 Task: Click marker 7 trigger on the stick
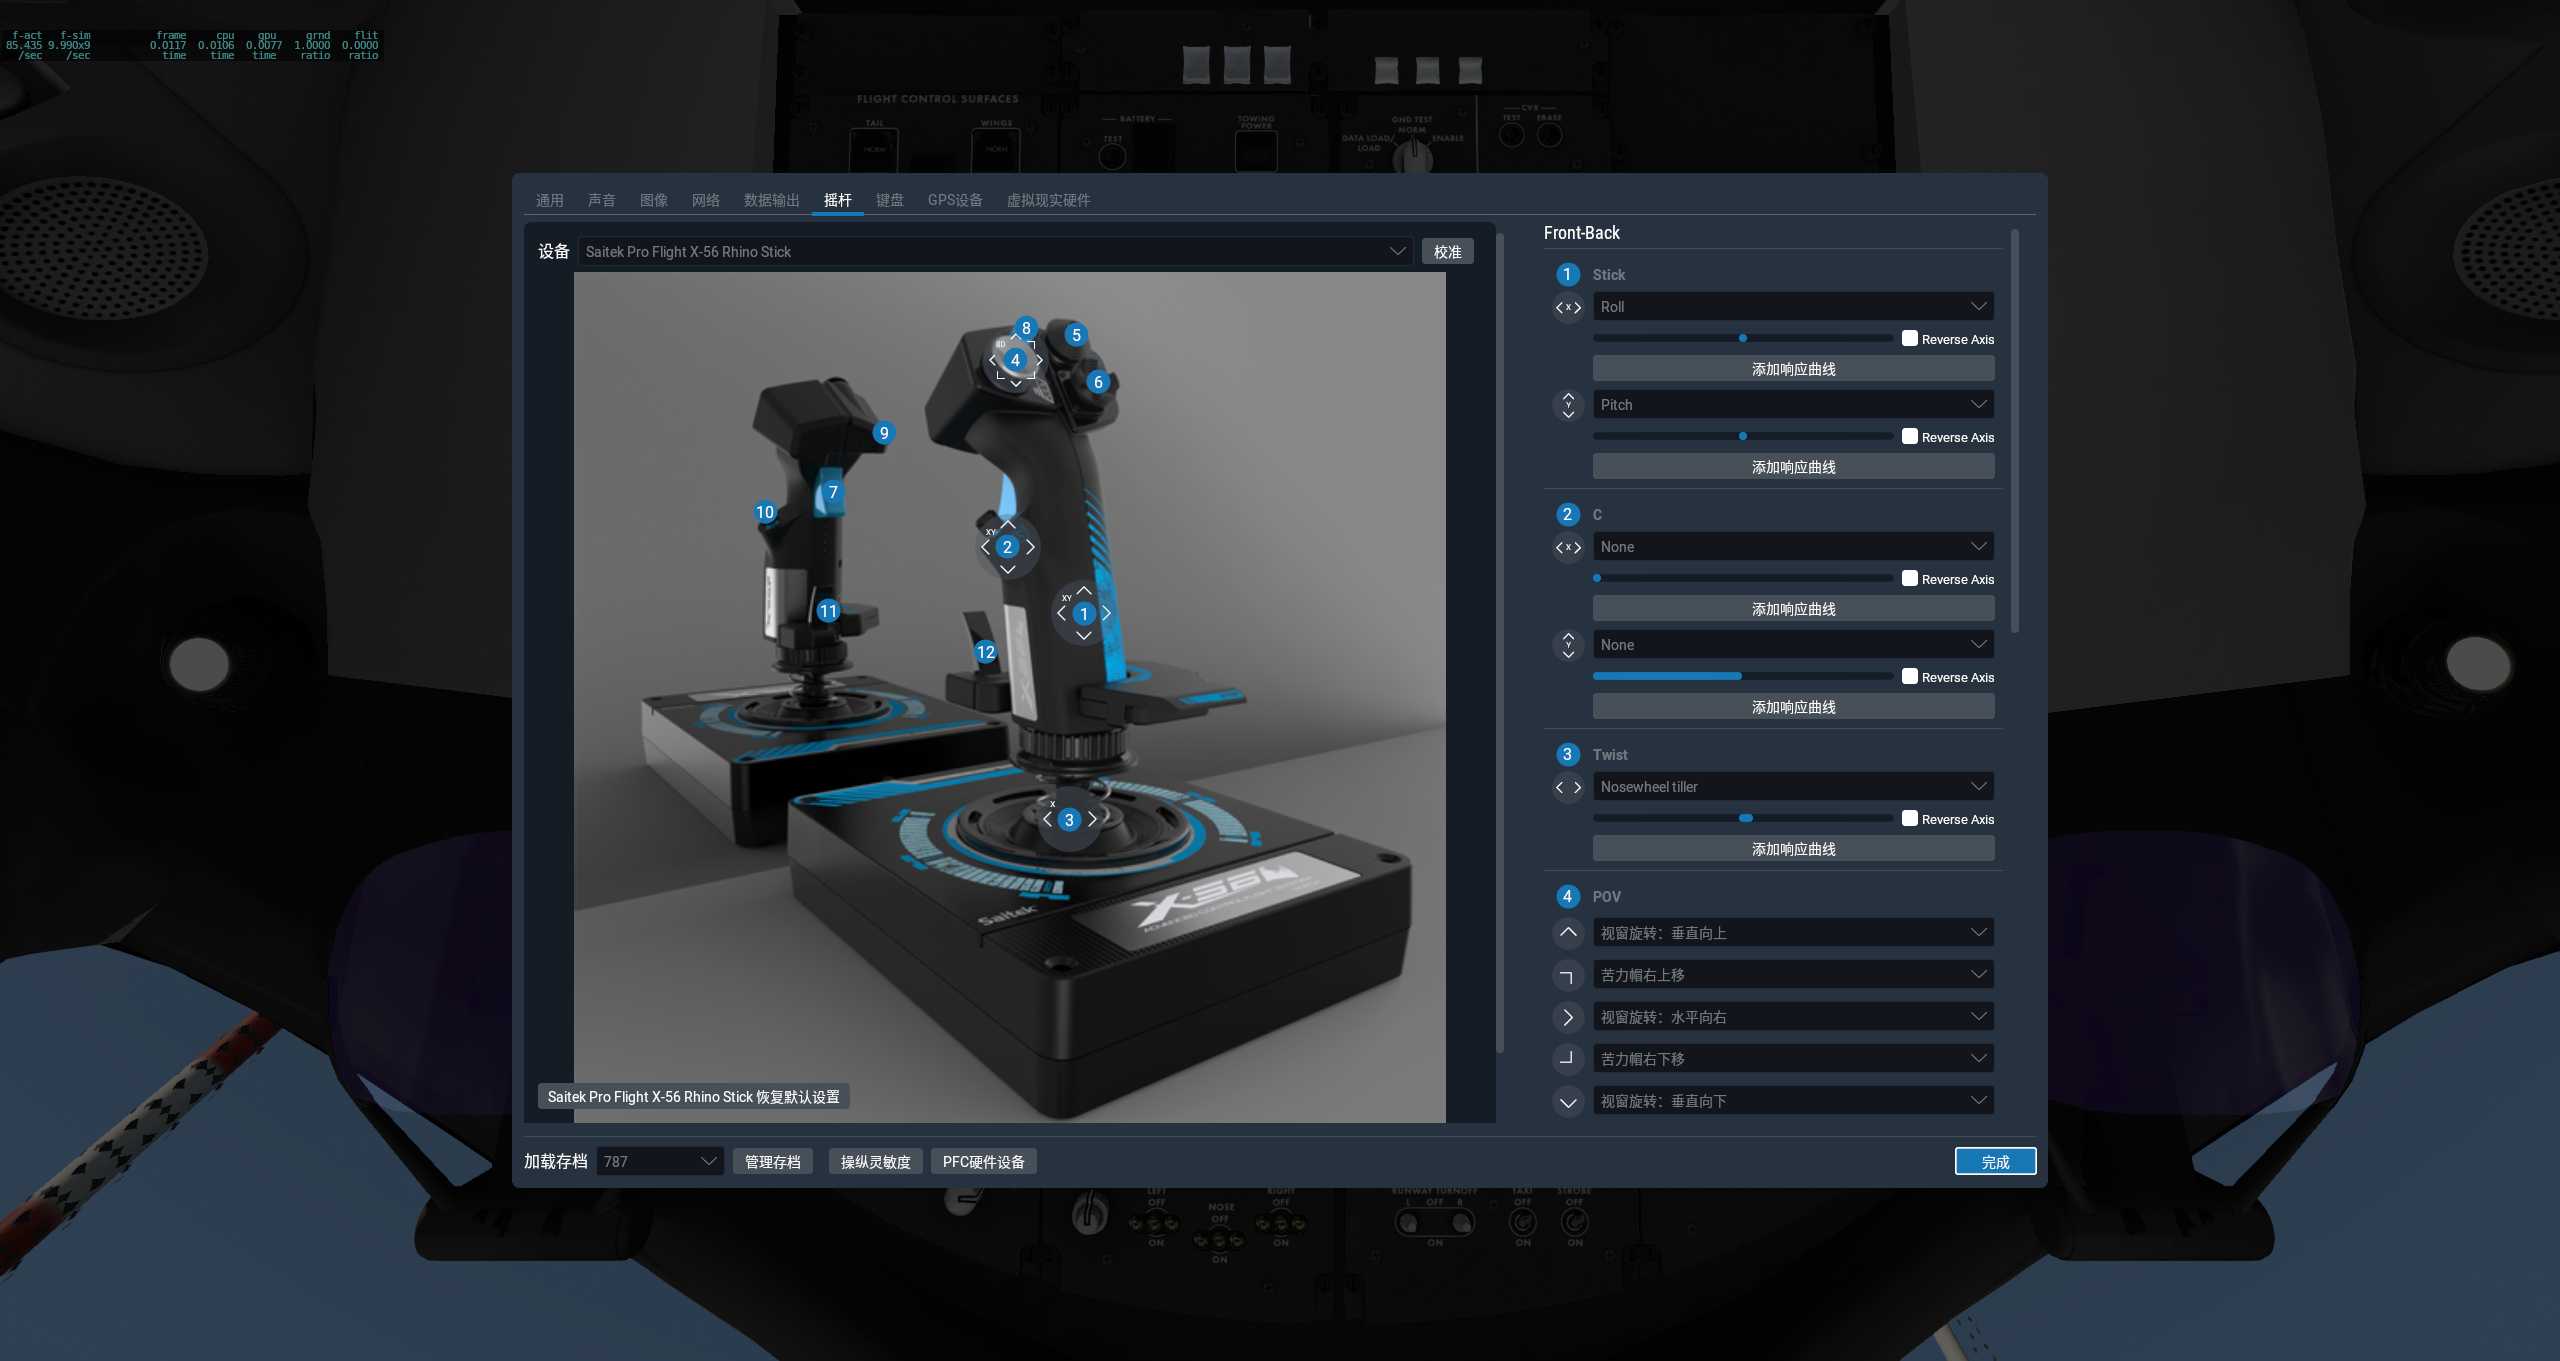832,492
